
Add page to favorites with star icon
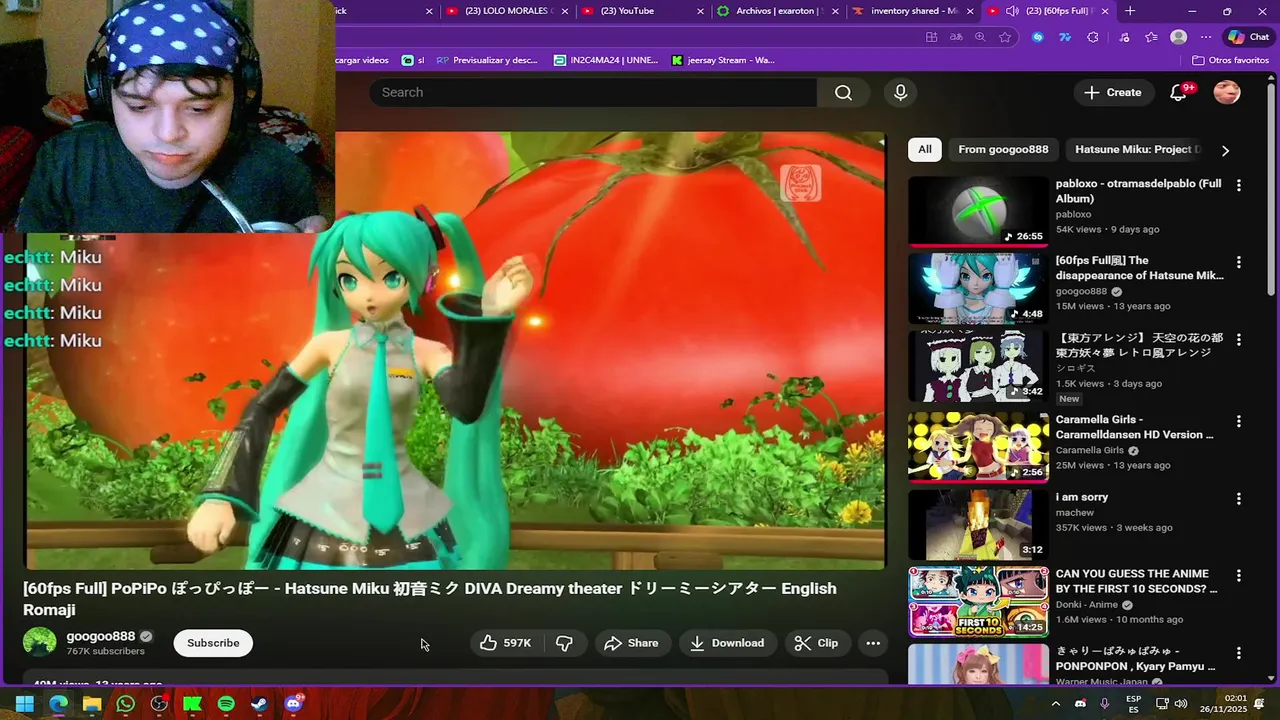point(1005,37)
